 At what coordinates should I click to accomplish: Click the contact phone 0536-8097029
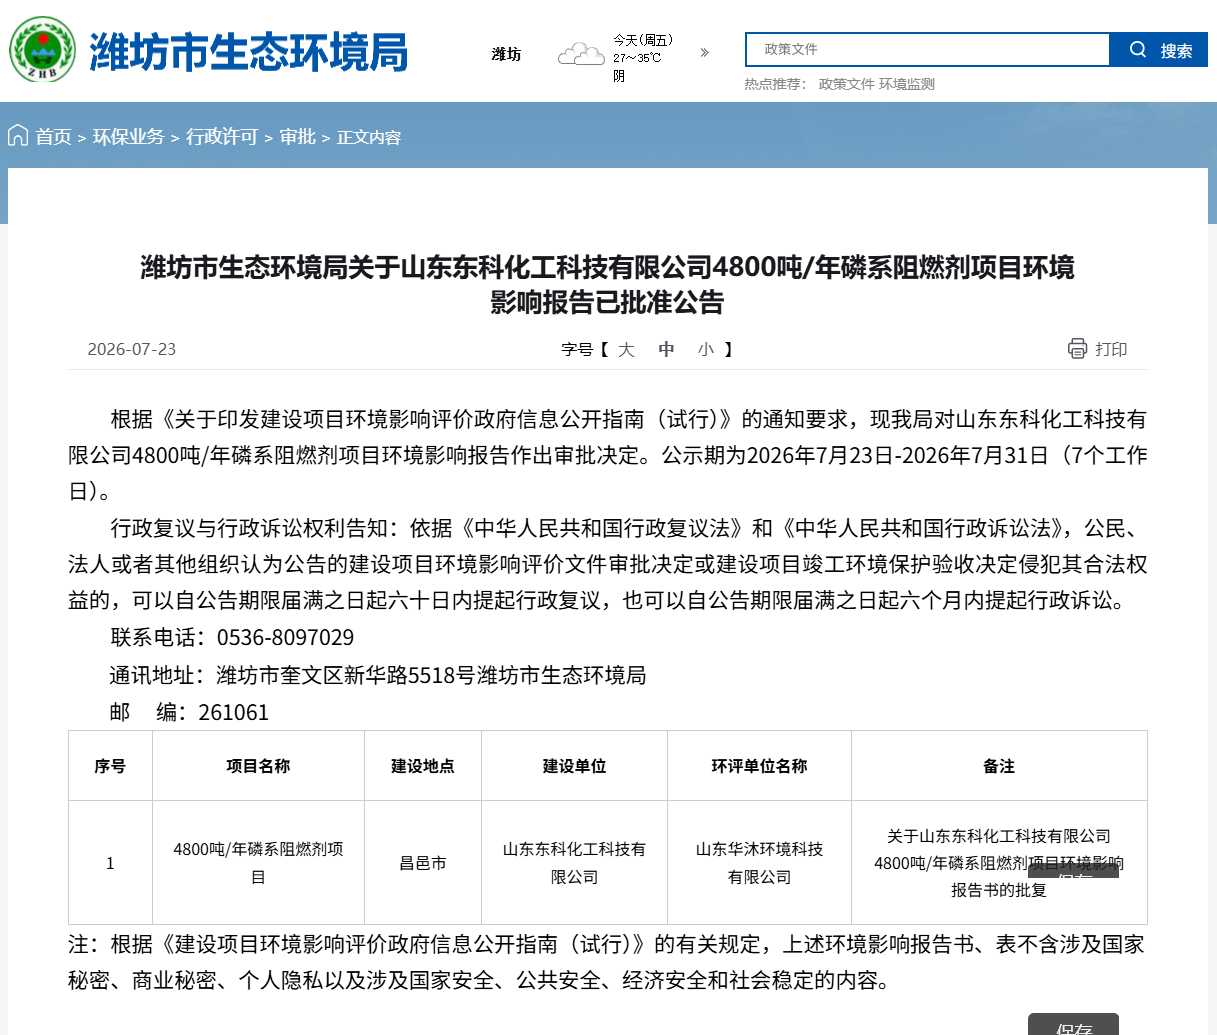click(285, 638)
